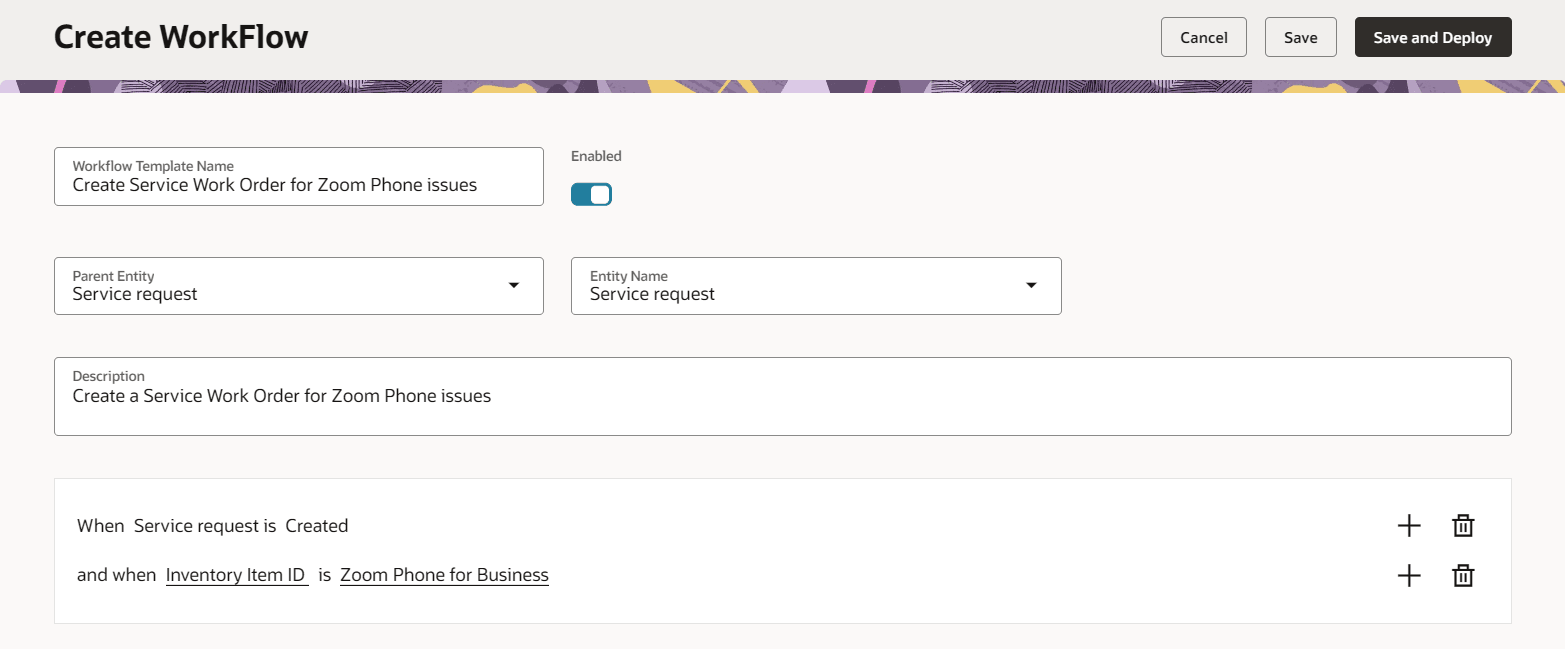1565x649 pixels.
Task: Click the Save and Deploy button
Action: coord(1432,37)
